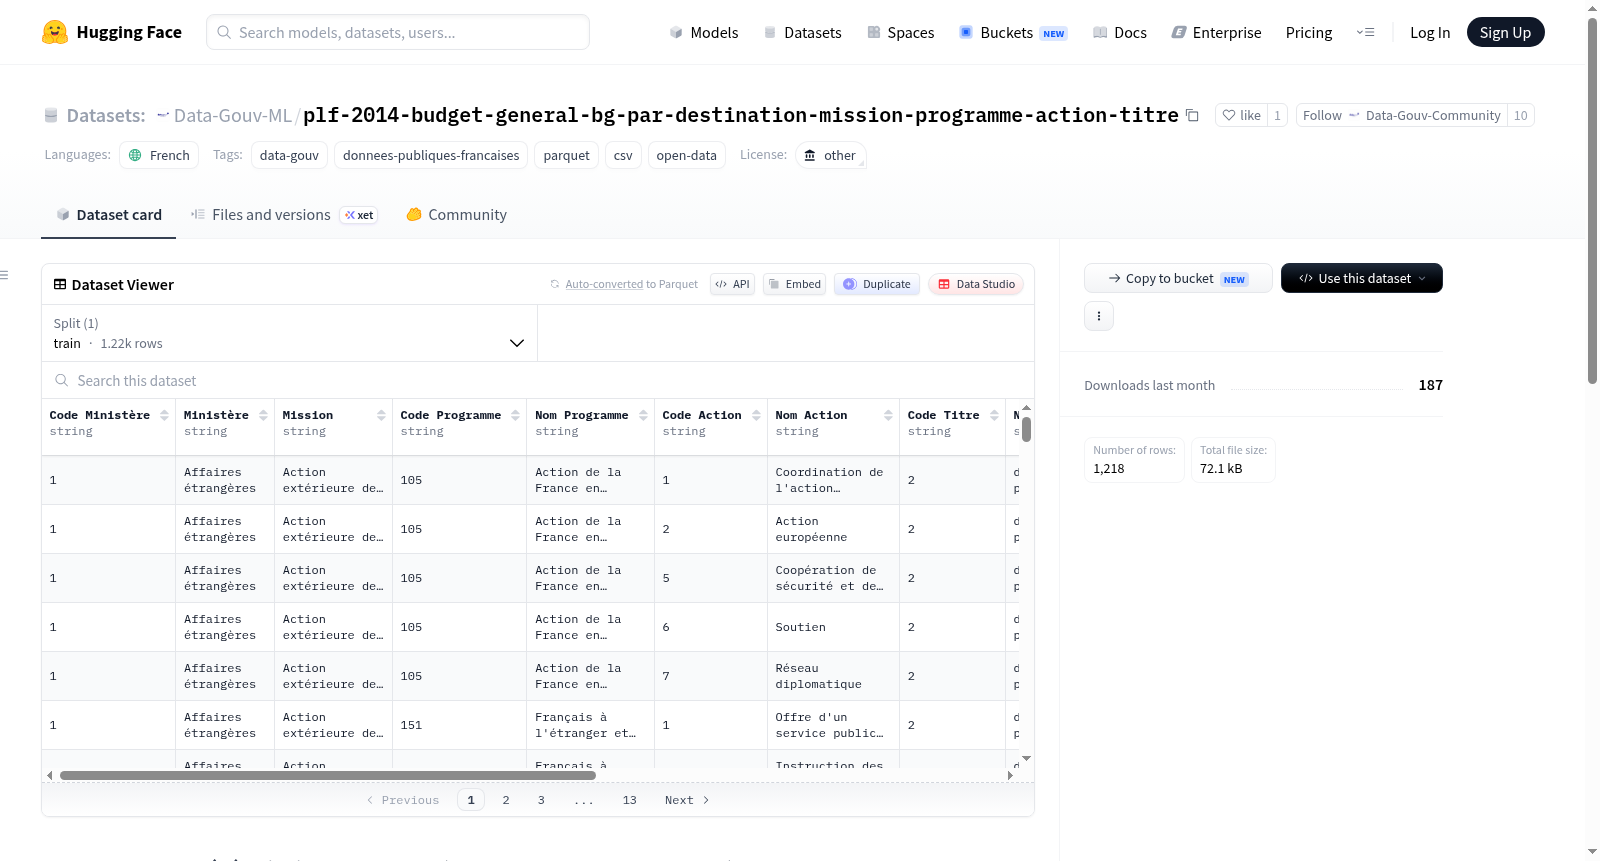Go to the Pricing page
1600x861 pixels.
coord(1309,32)
